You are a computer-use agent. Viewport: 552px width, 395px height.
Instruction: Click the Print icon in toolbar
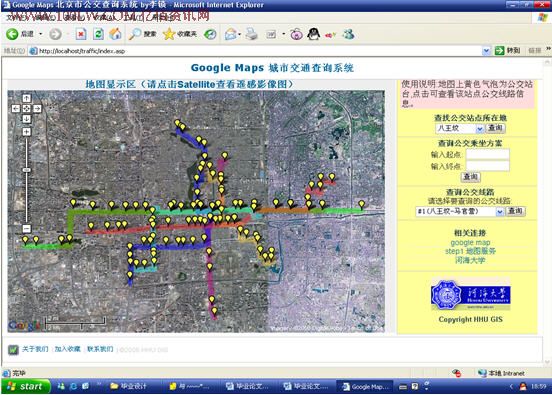(251, 34)
